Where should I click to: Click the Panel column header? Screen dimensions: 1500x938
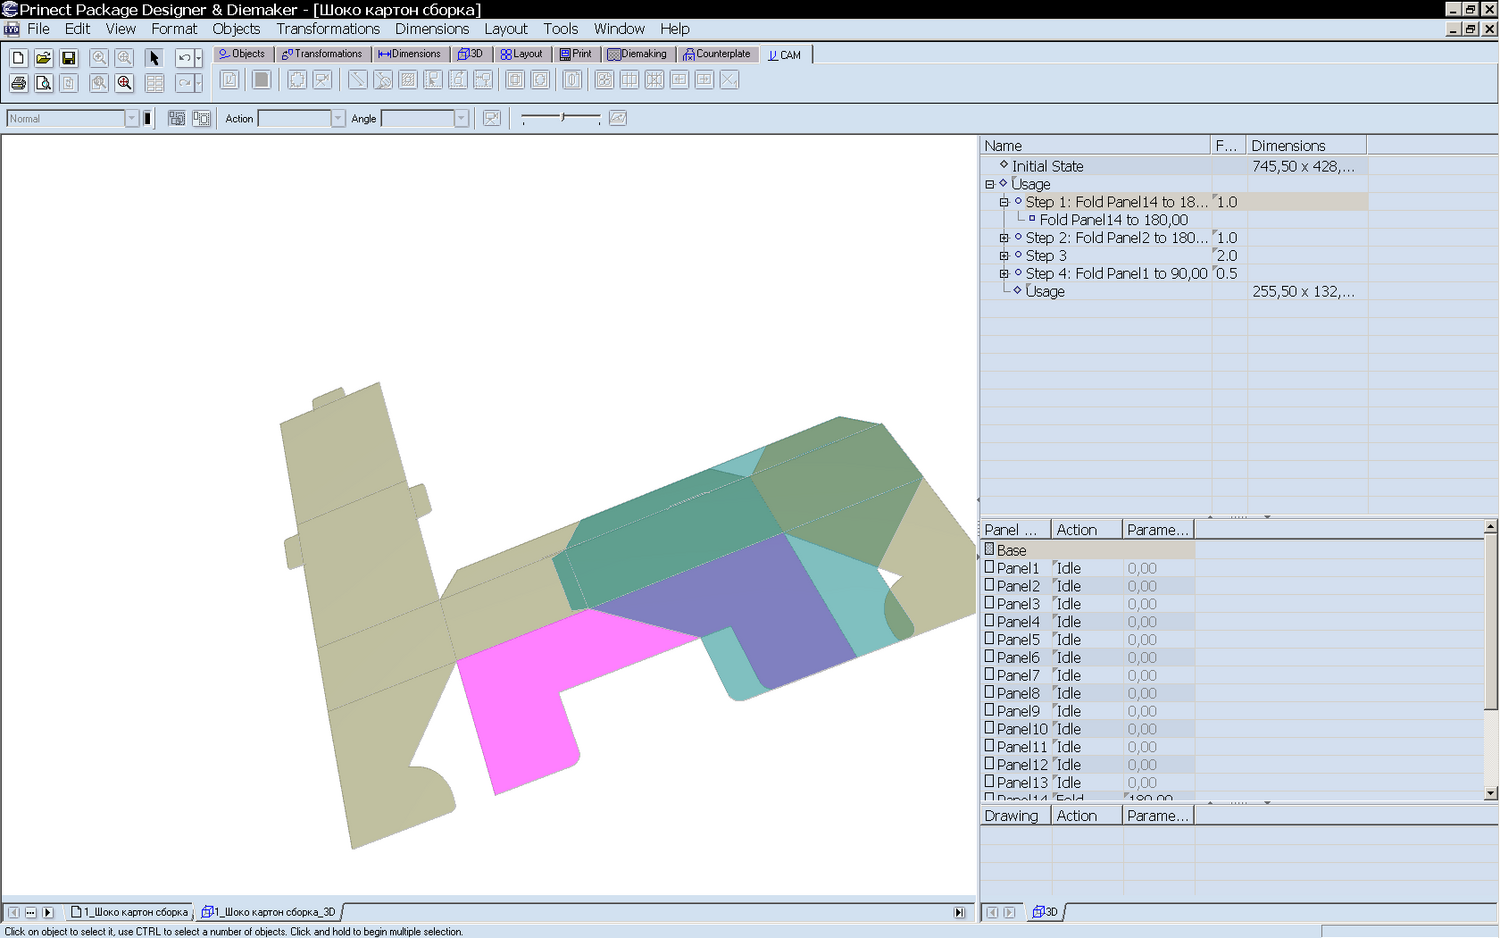(x=1015, y=530)
